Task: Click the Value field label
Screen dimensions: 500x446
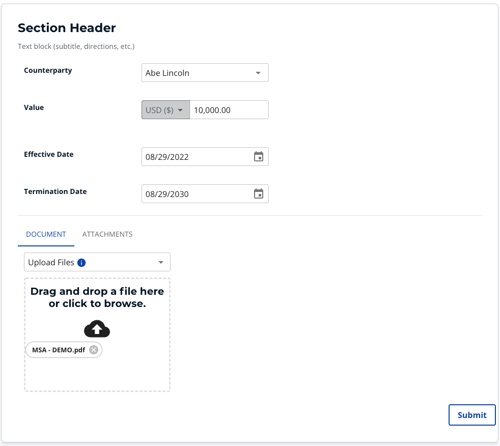Action: [x=34, y=107]
